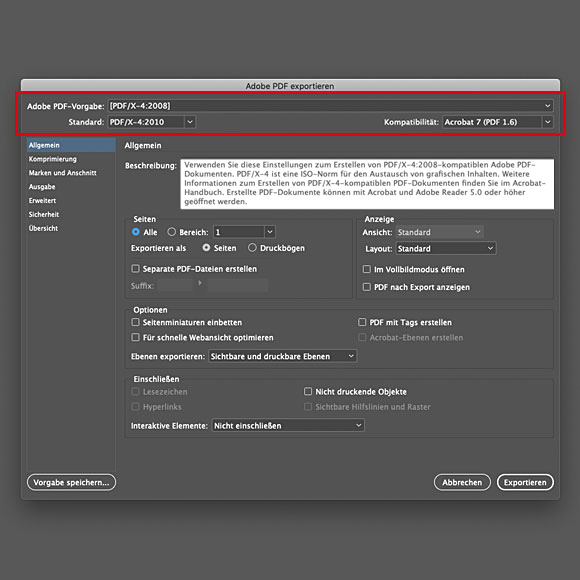Select the Bereich radio button
The height and width of the screenshot is (580, 580).
[171, 232]
